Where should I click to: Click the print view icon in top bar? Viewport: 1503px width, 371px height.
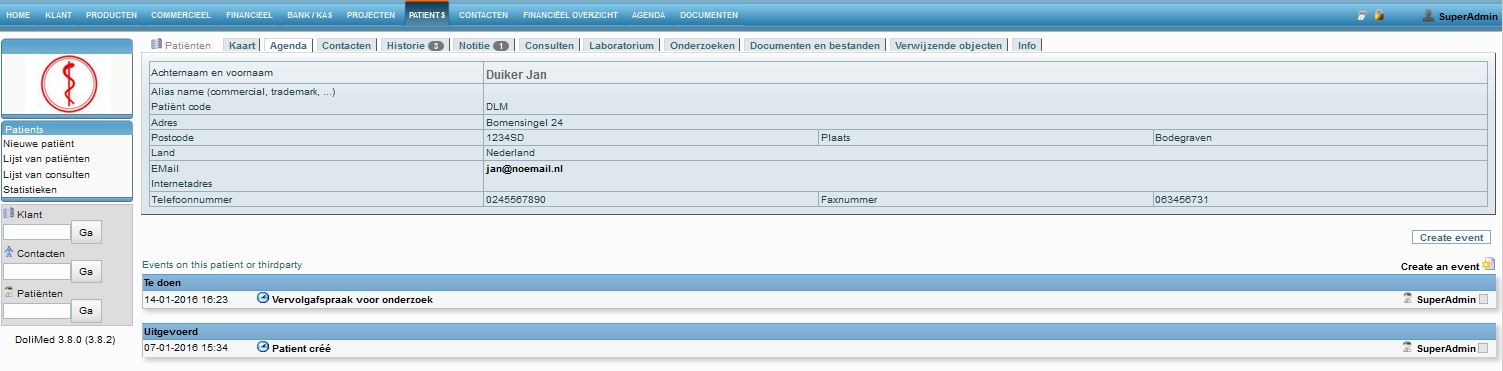(x=1362, y=16)
